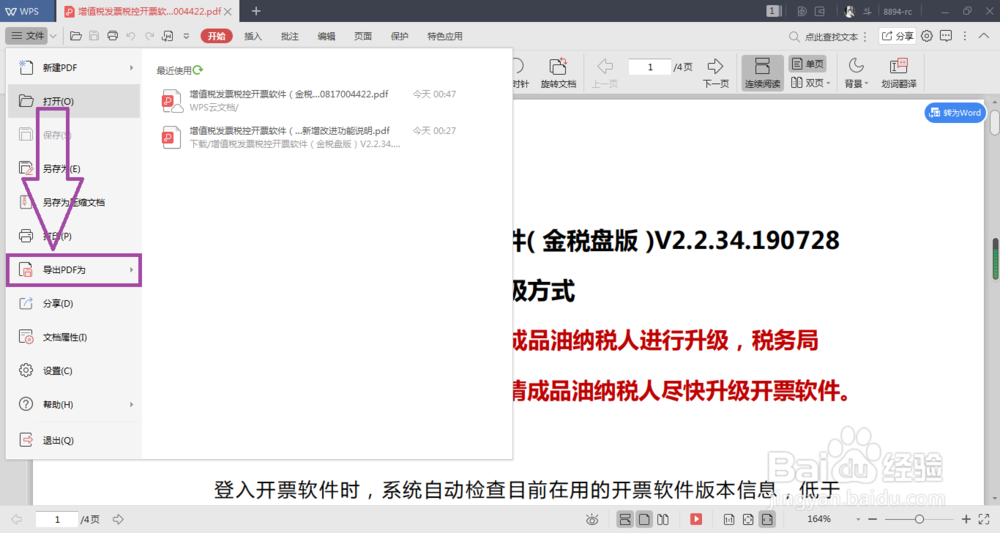Click zoom in plus button
This screenshot has height=533, width=1000.
click(x=966, y=520)
